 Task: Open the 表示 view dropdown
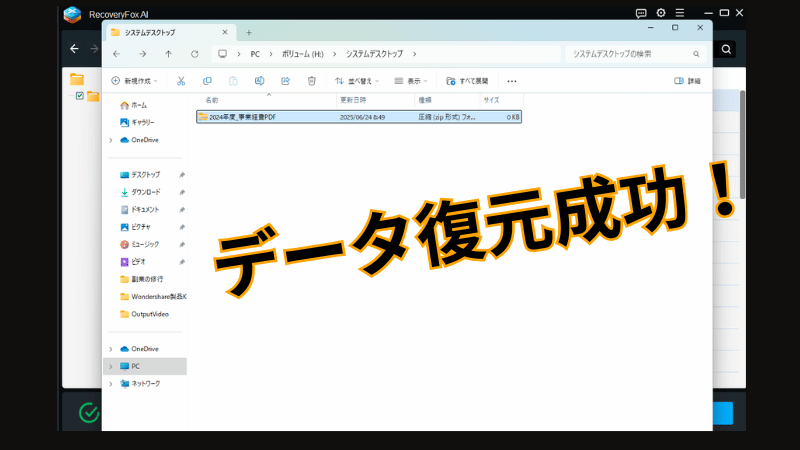[x=411, y=80]
